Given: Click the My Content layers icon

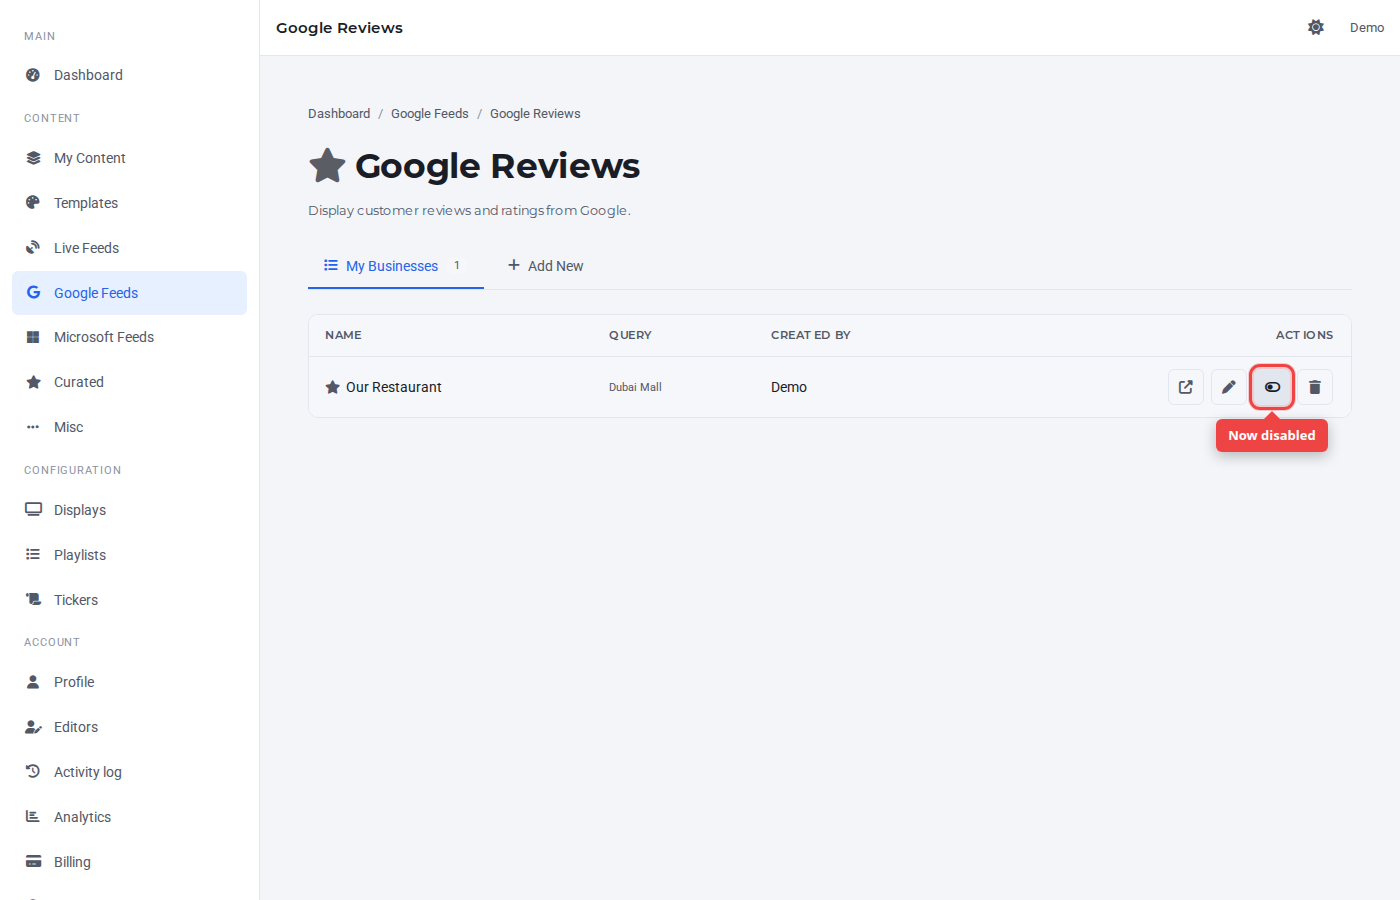Looking at the screenshot, I should (x=33, y=158).
